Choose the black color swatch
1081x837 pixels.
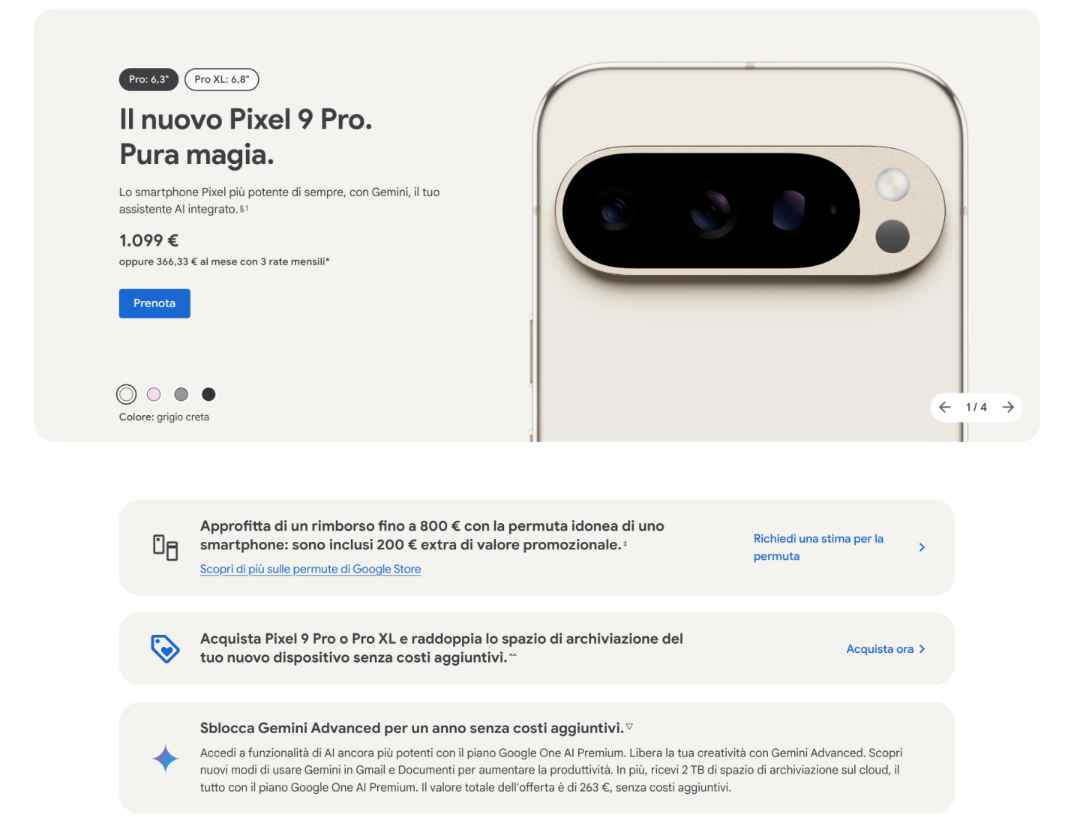pos(209,394)
